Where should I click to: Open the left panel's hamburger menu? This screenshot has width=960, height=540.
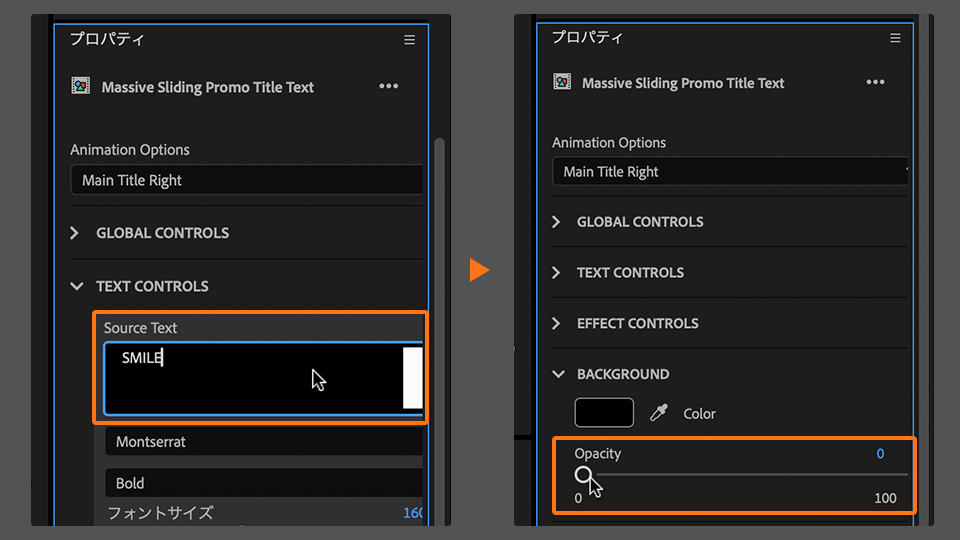[x=409, y=40]
